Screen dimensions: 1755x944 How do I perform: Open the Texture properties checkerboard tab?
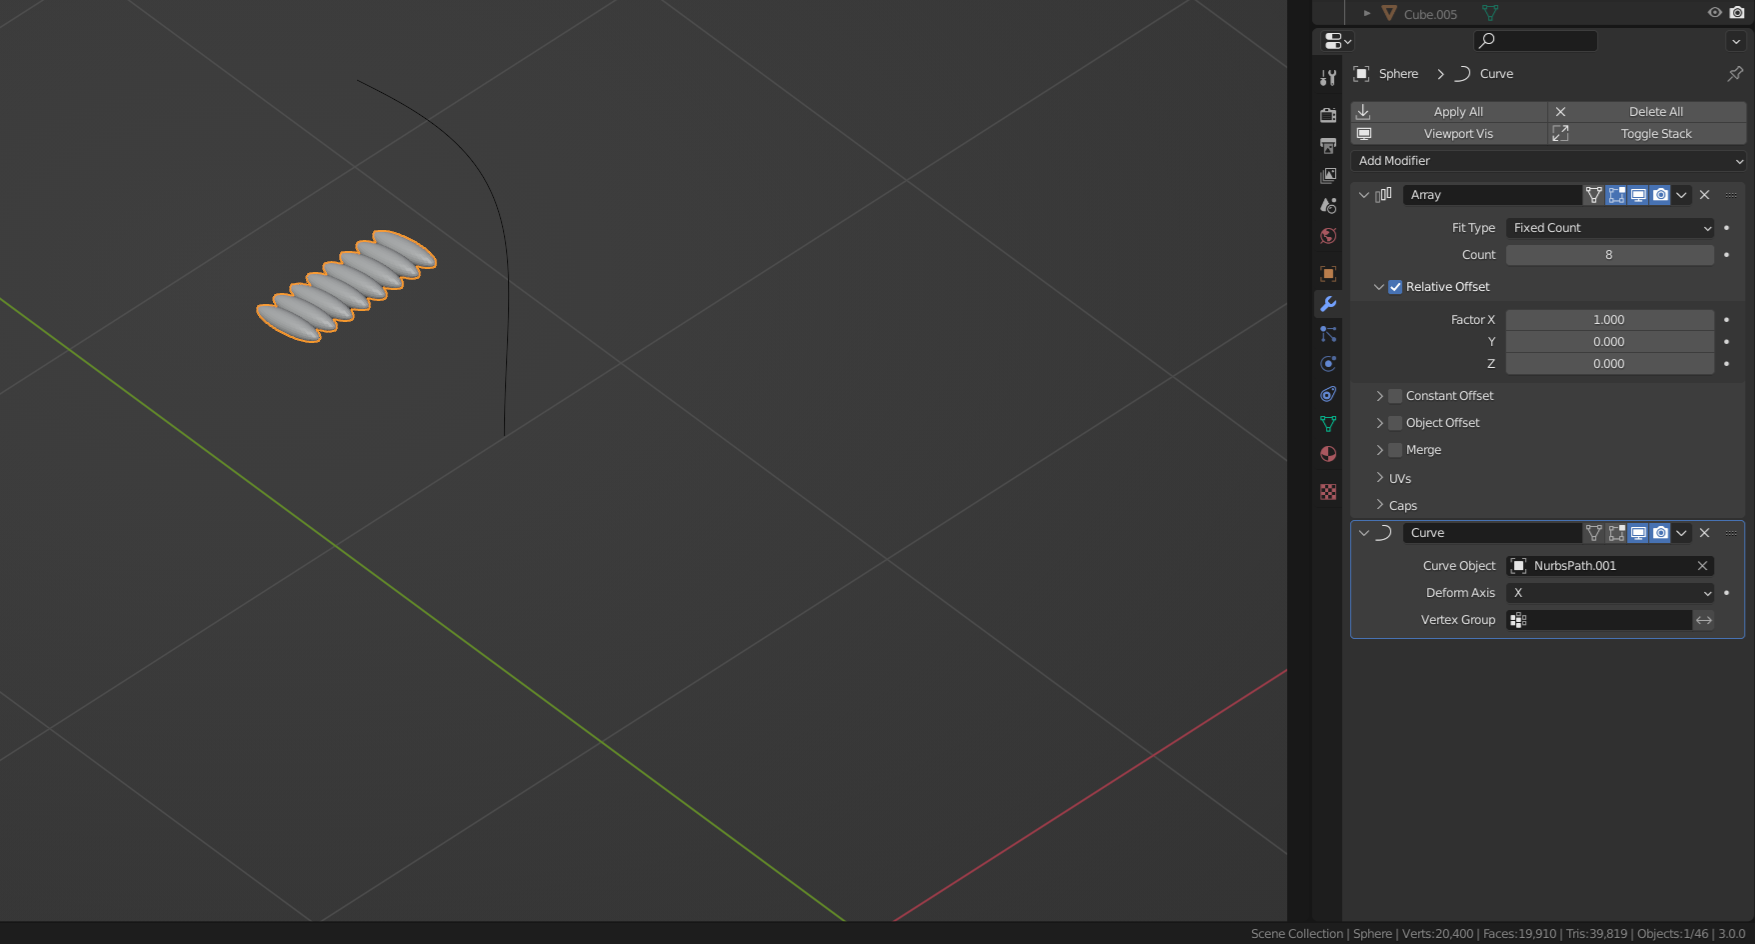tap(1328, 491)
